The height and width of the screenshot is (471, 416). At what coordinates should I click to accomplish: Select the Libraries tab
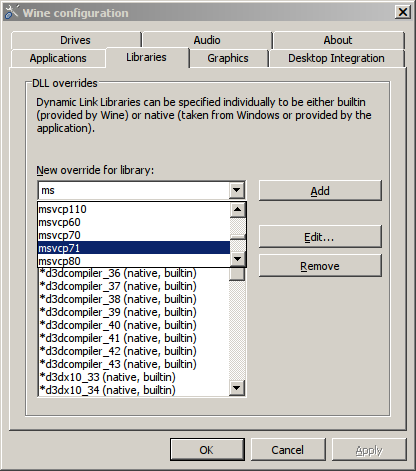coord(147,57)
